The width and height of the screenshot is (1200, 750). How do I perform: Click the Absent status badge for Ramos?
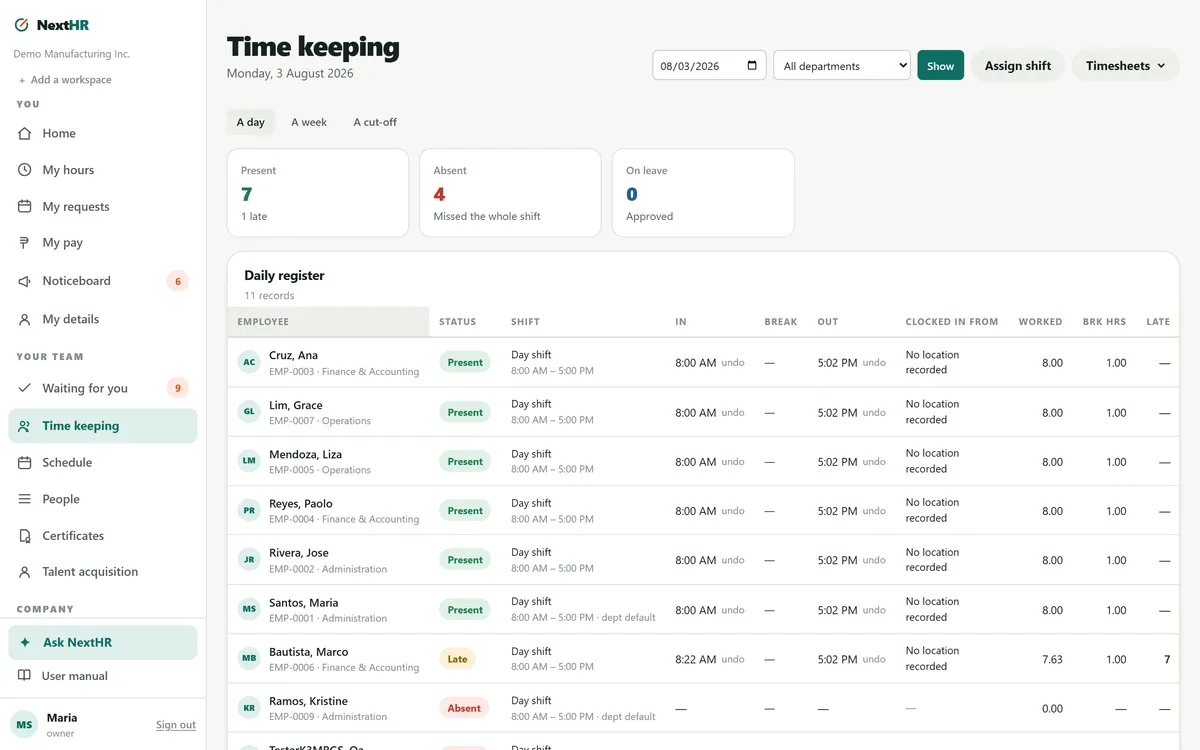click(x=464, y=708)
